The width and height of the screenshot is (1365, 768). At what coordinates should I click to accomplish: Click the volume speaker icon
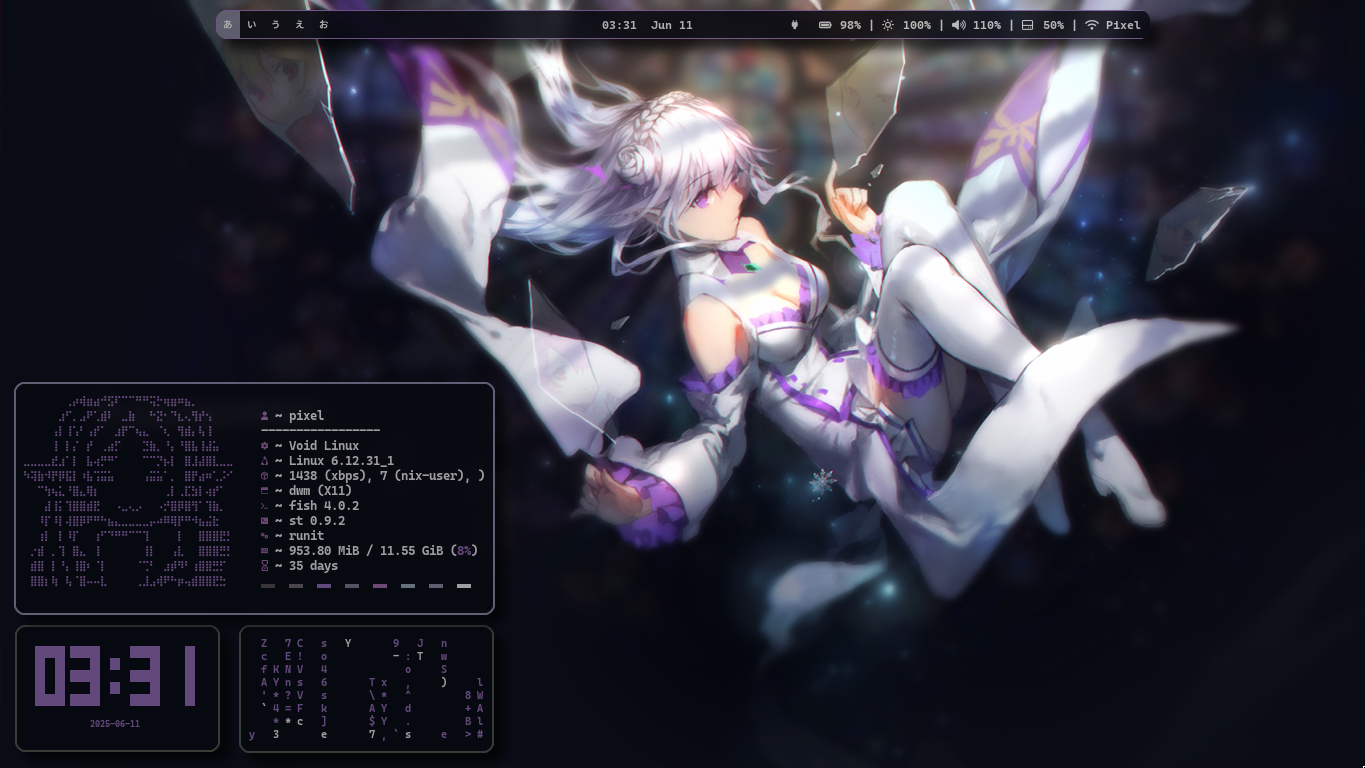click(x=958, y=25)
